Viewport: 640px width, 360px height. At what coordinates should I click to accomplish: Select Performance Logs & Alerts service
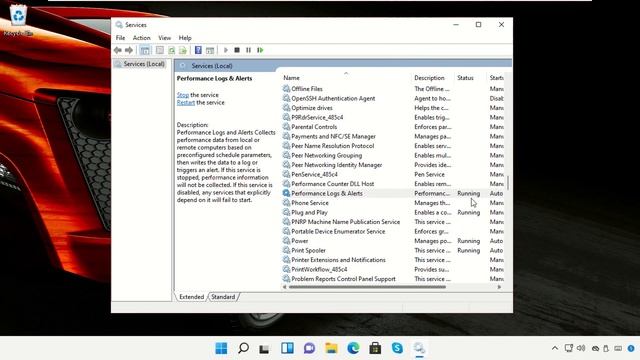point(327,193)
